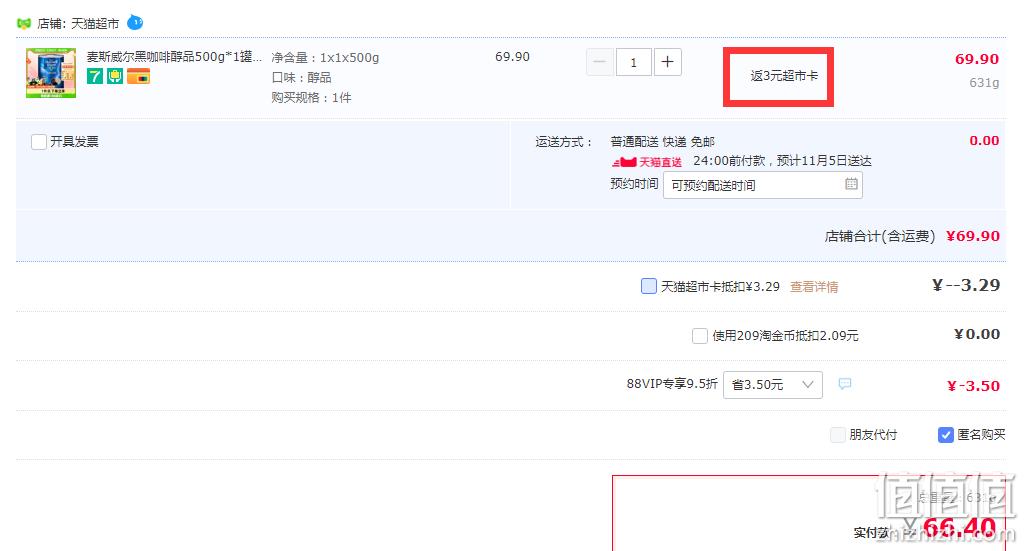Click the green 7-day return badge

(95, 76)
